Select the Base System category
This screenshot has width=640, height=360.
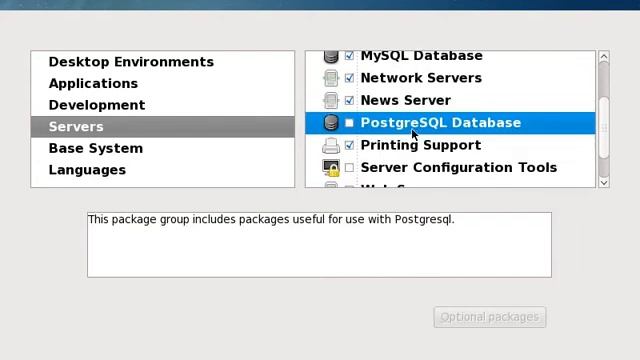(x=162, y=149)
